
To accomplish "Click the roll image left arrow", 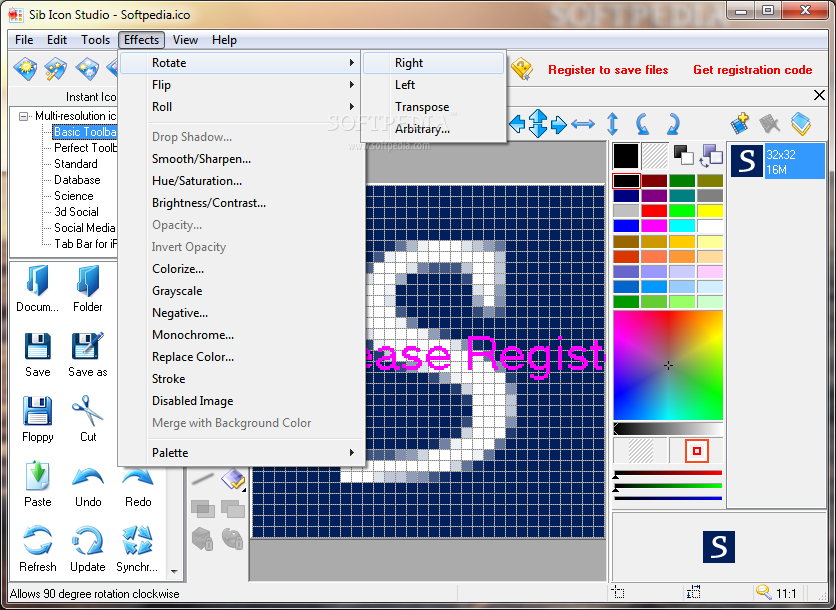I will (517, 124).
